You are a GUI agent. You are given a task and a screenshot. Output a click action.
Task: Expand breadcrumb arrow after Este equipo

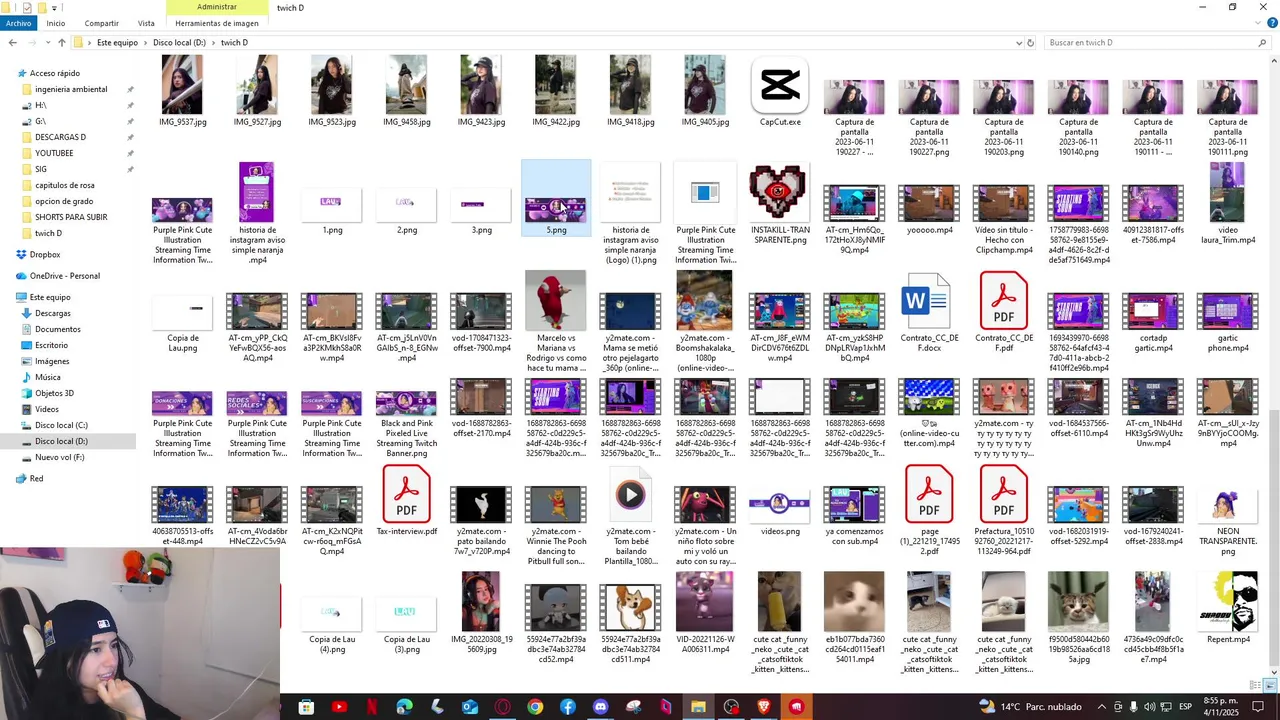(145, 43)
